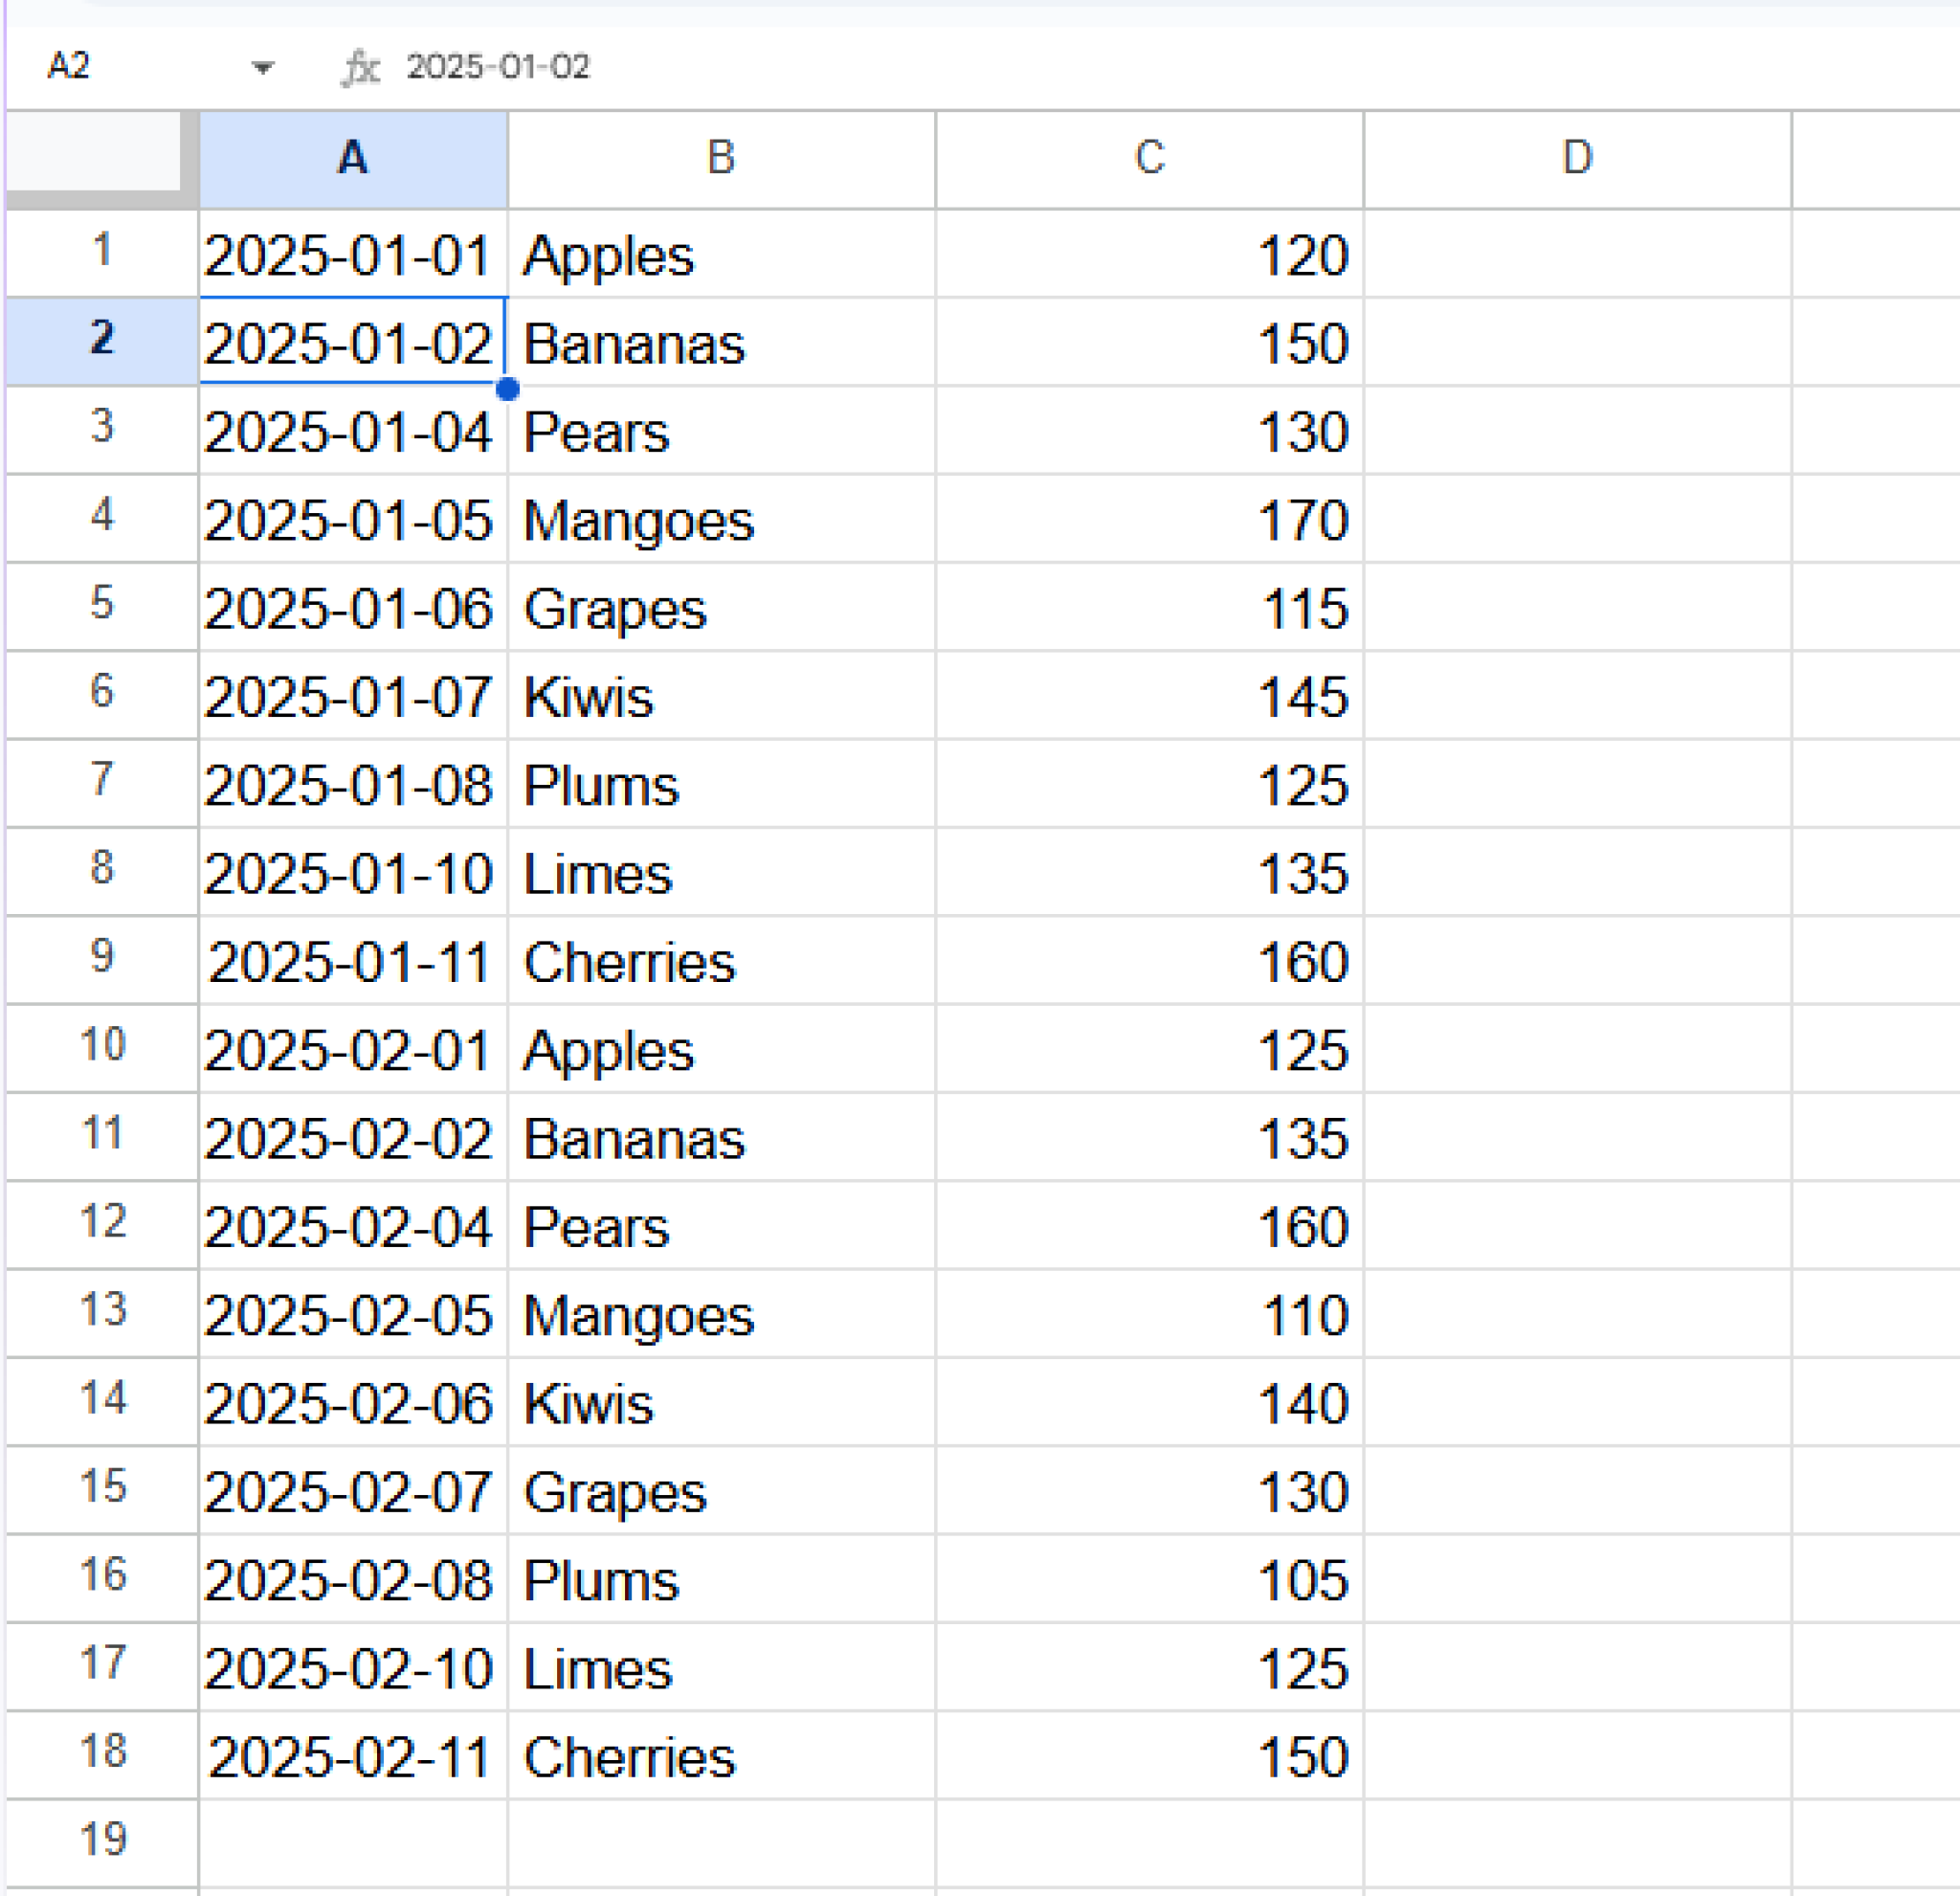The height and width of the screenshot is (1896, 1960).
Task: Open the Name Box dropdown arrow
Action: tap(261, 67)
